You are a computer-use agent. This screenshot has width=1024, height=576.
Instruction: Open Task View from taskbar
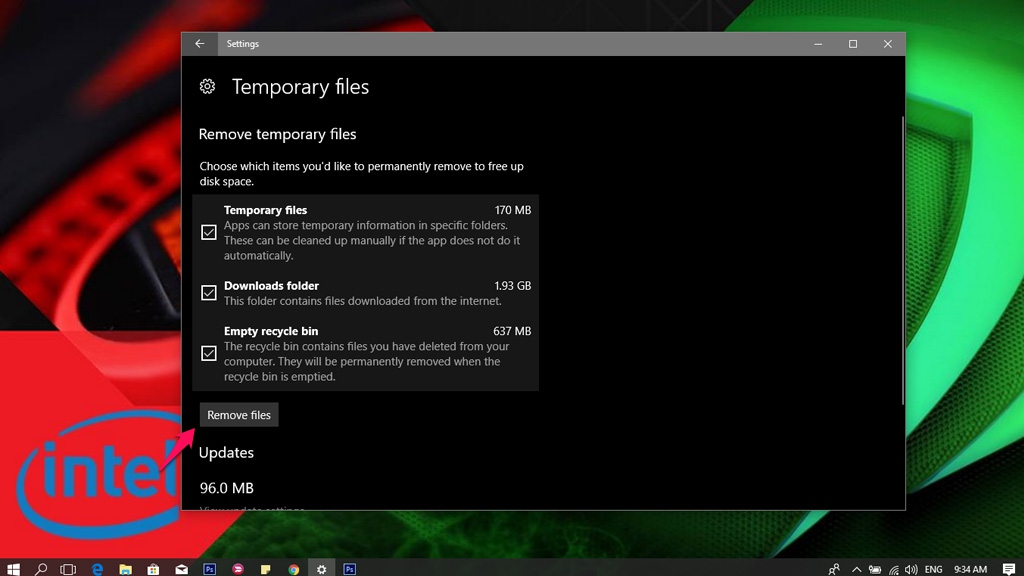(x=68, y=569)
